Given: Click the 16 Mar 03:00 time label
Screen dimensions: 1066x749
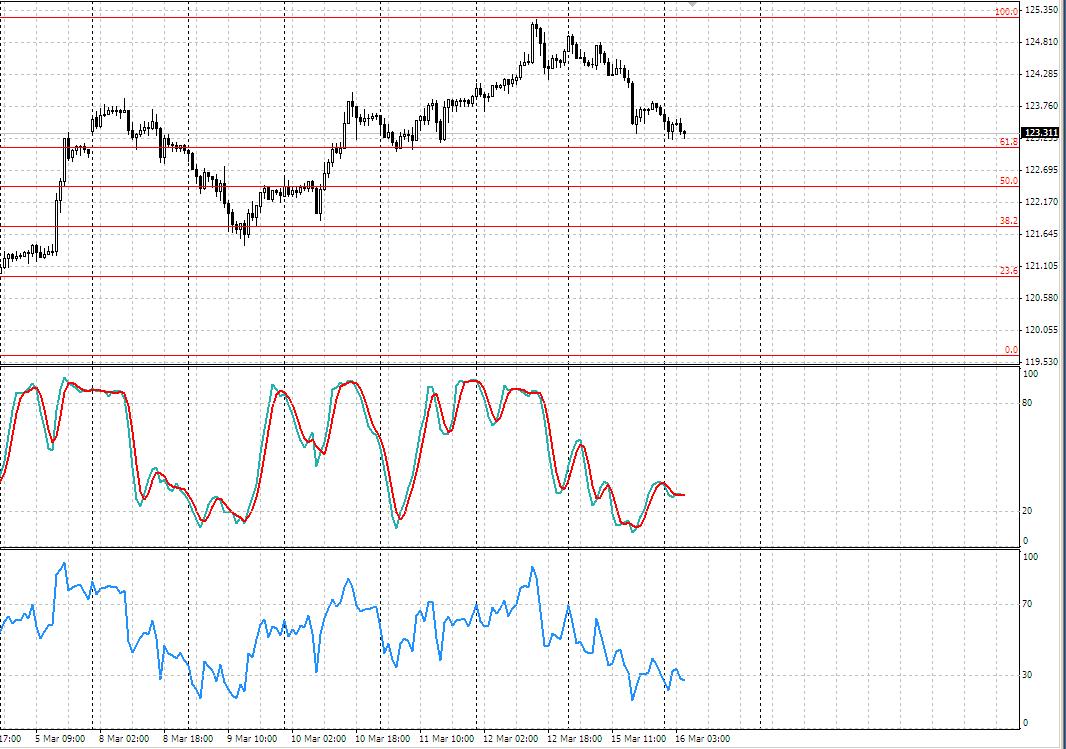Looking at the screenshot, I should pyautogui.click(x=702, y=739).
